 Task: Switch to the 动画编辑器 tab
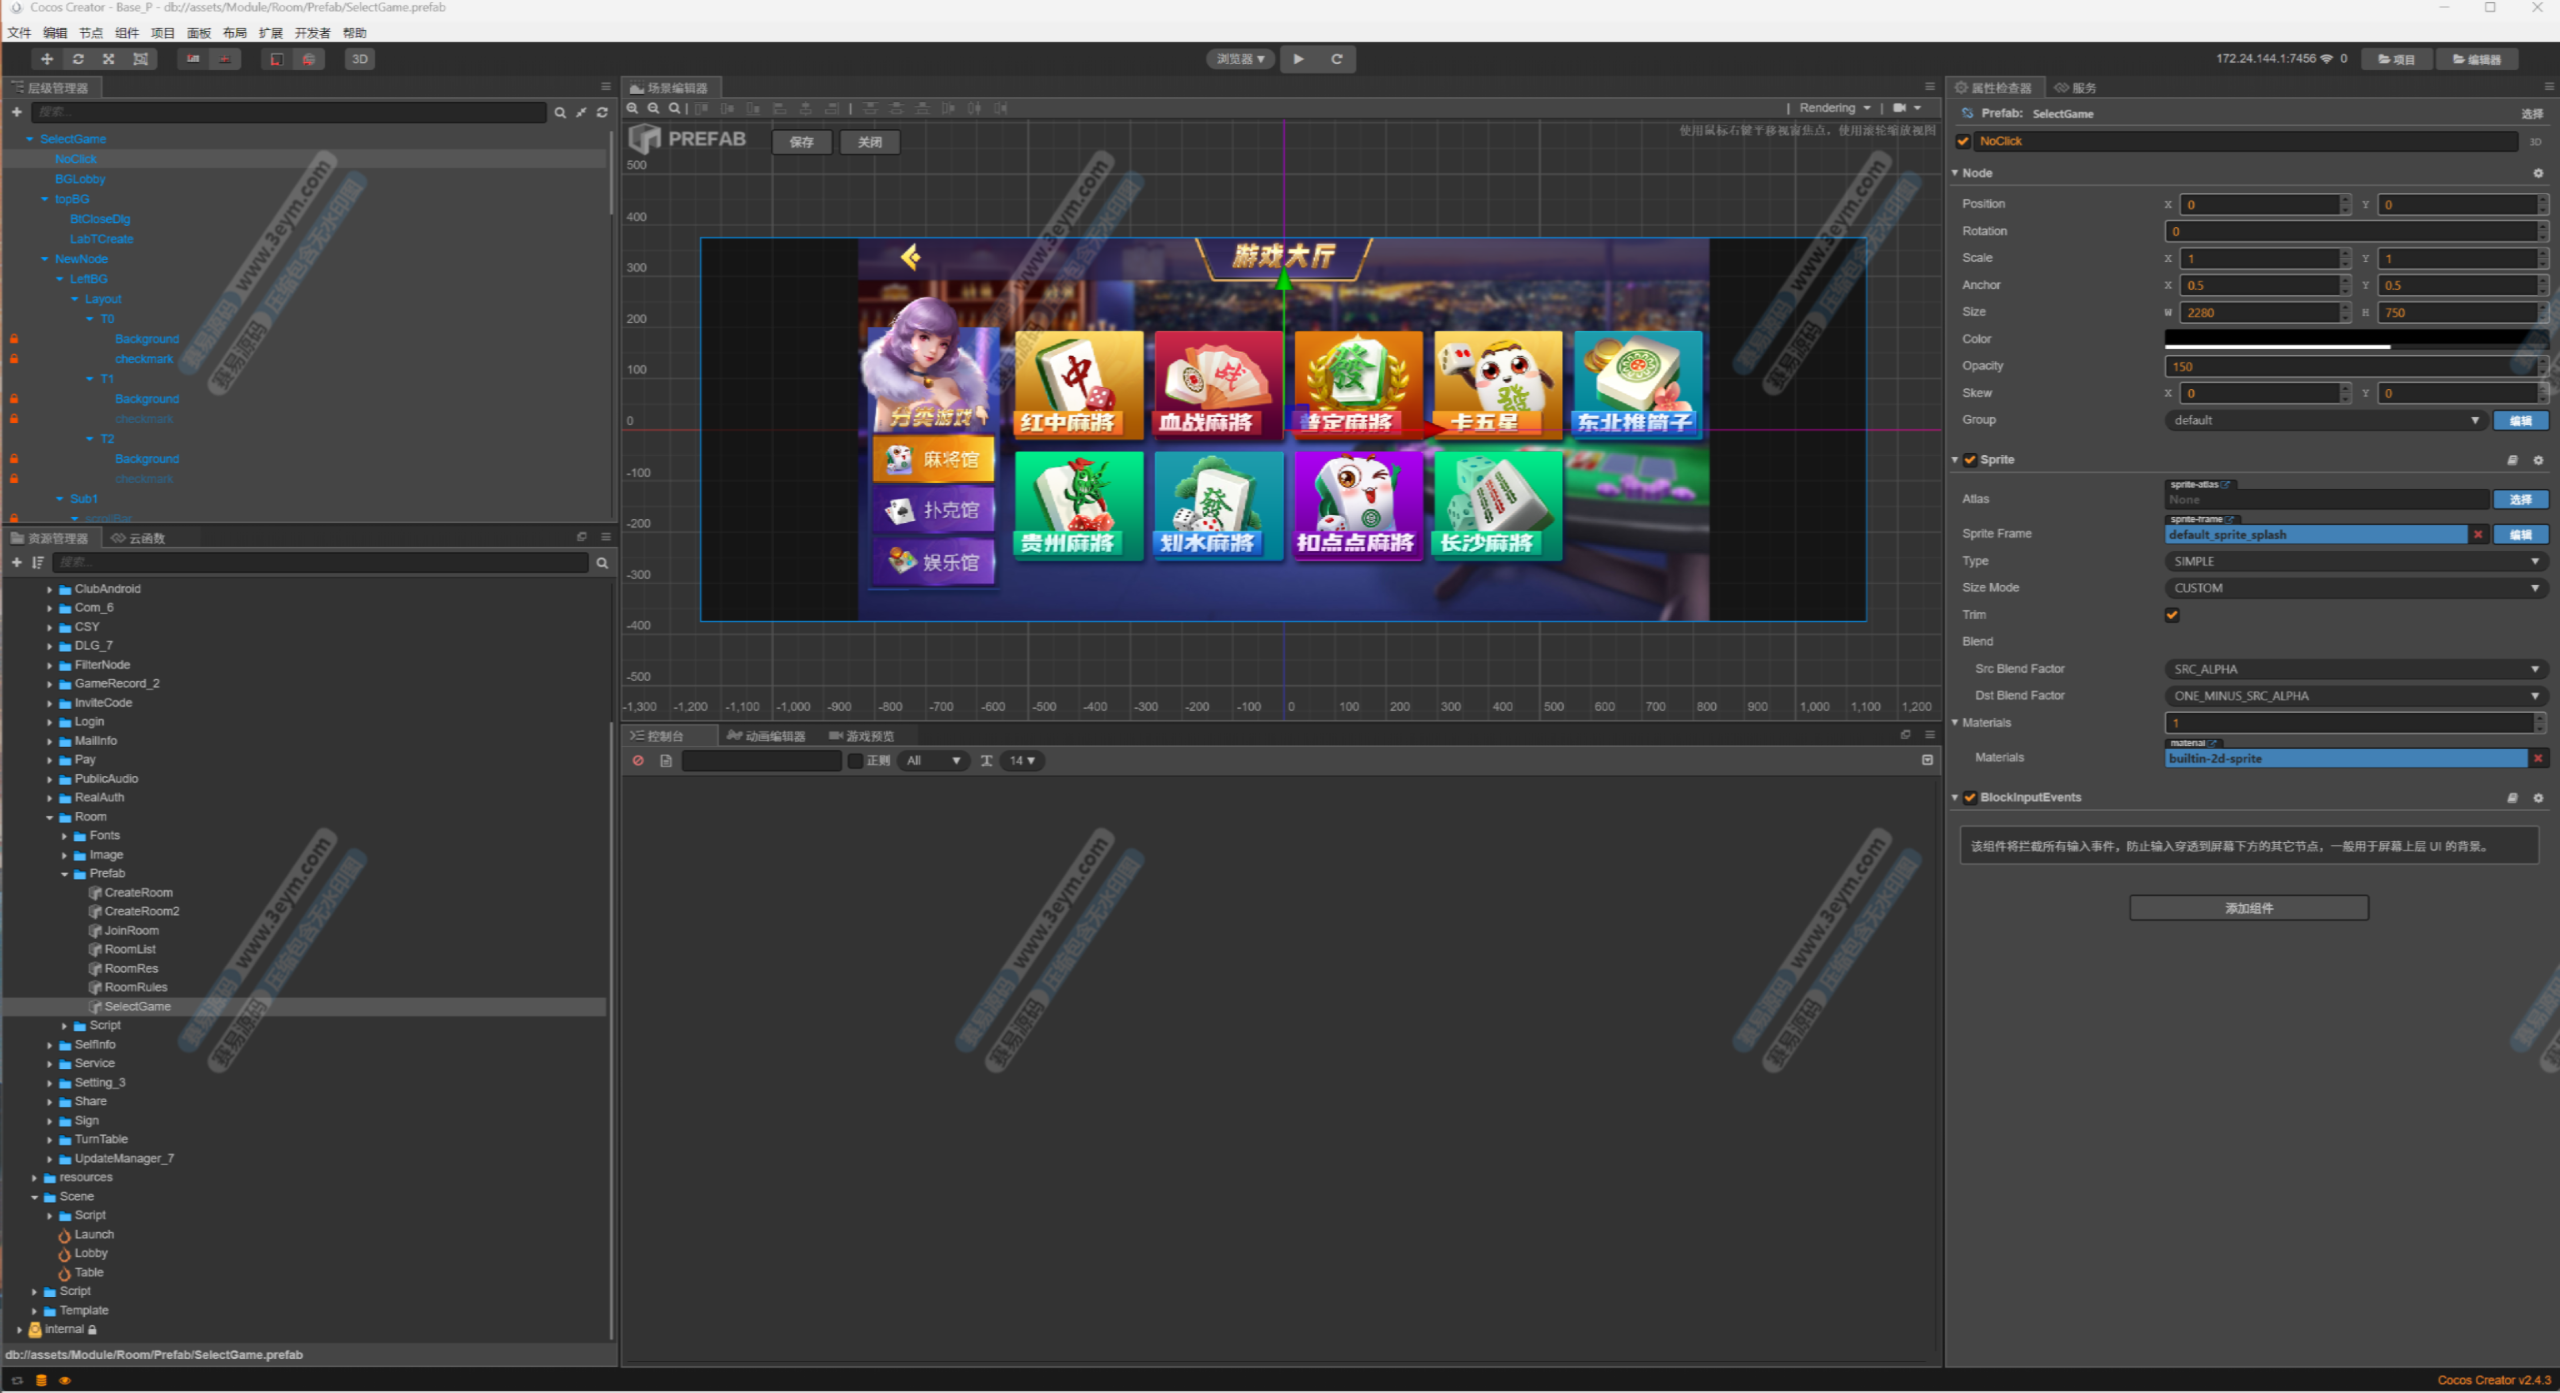point(767,736)
